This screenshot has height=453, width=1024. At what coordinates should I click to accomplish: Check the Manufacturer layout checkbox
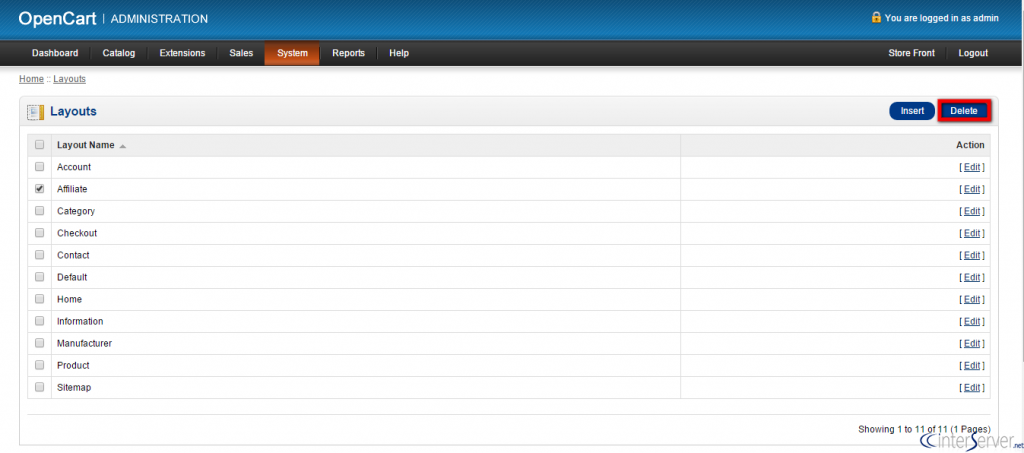coord(39,343)
